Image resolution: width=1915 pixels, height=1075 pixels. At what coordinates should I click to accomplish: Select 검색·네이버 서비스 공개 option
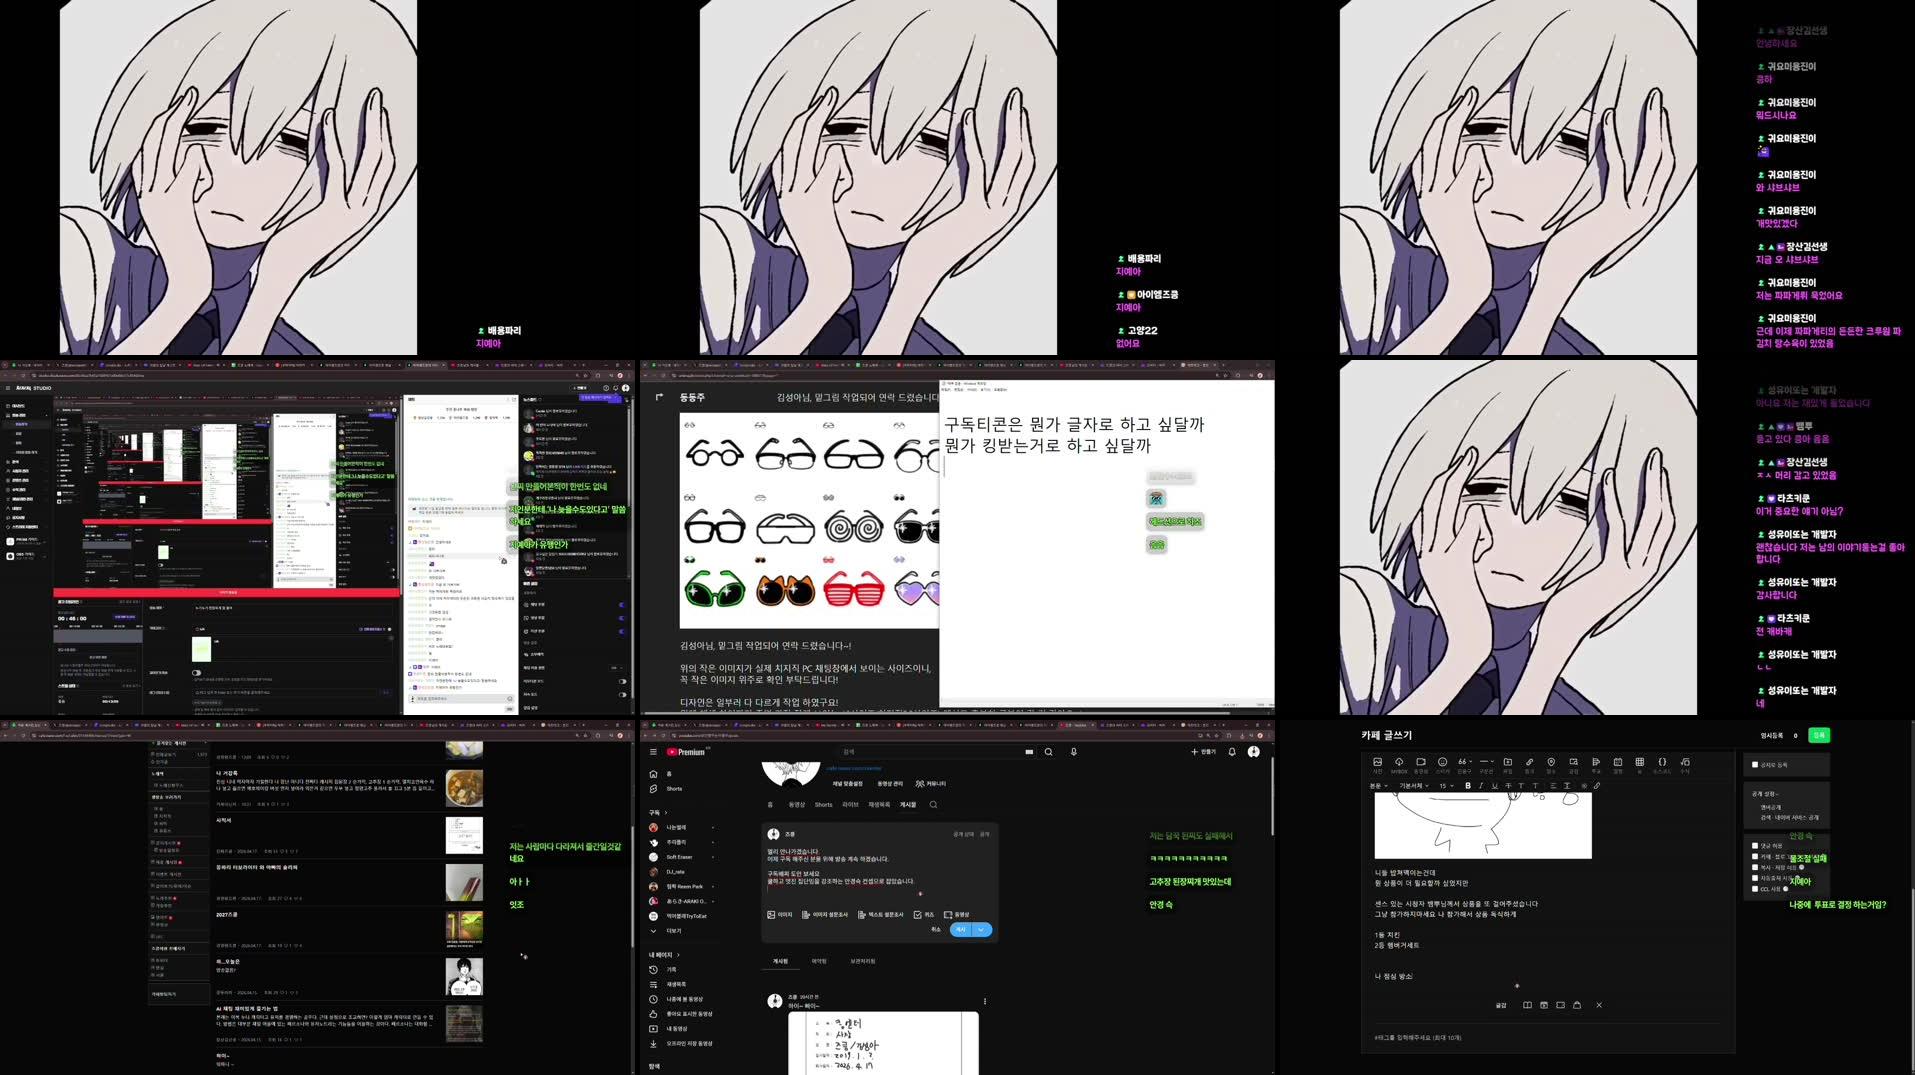(x=1789, y=818)
